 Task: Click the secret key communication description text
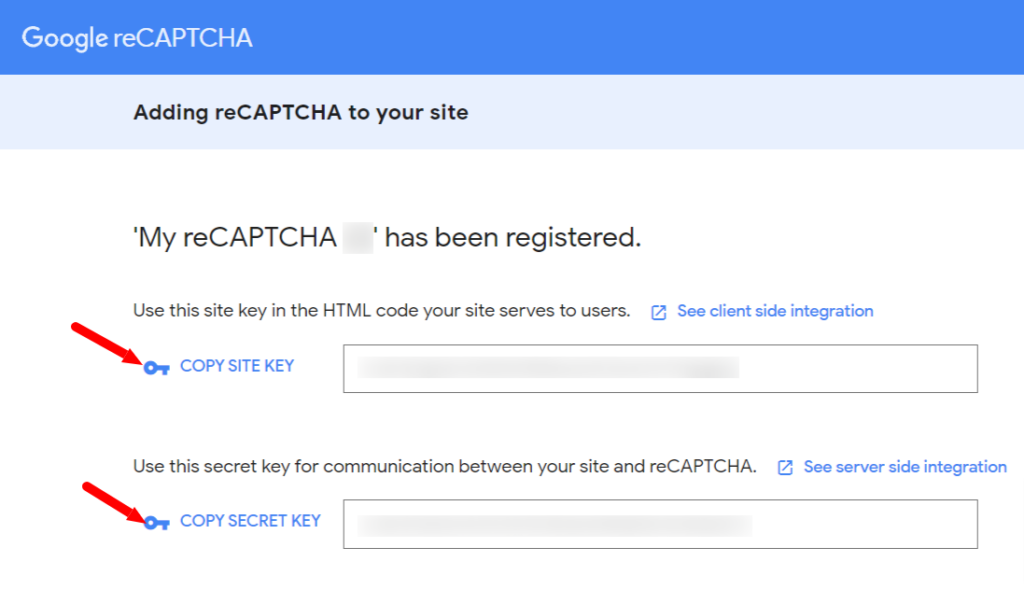[445, 466]
